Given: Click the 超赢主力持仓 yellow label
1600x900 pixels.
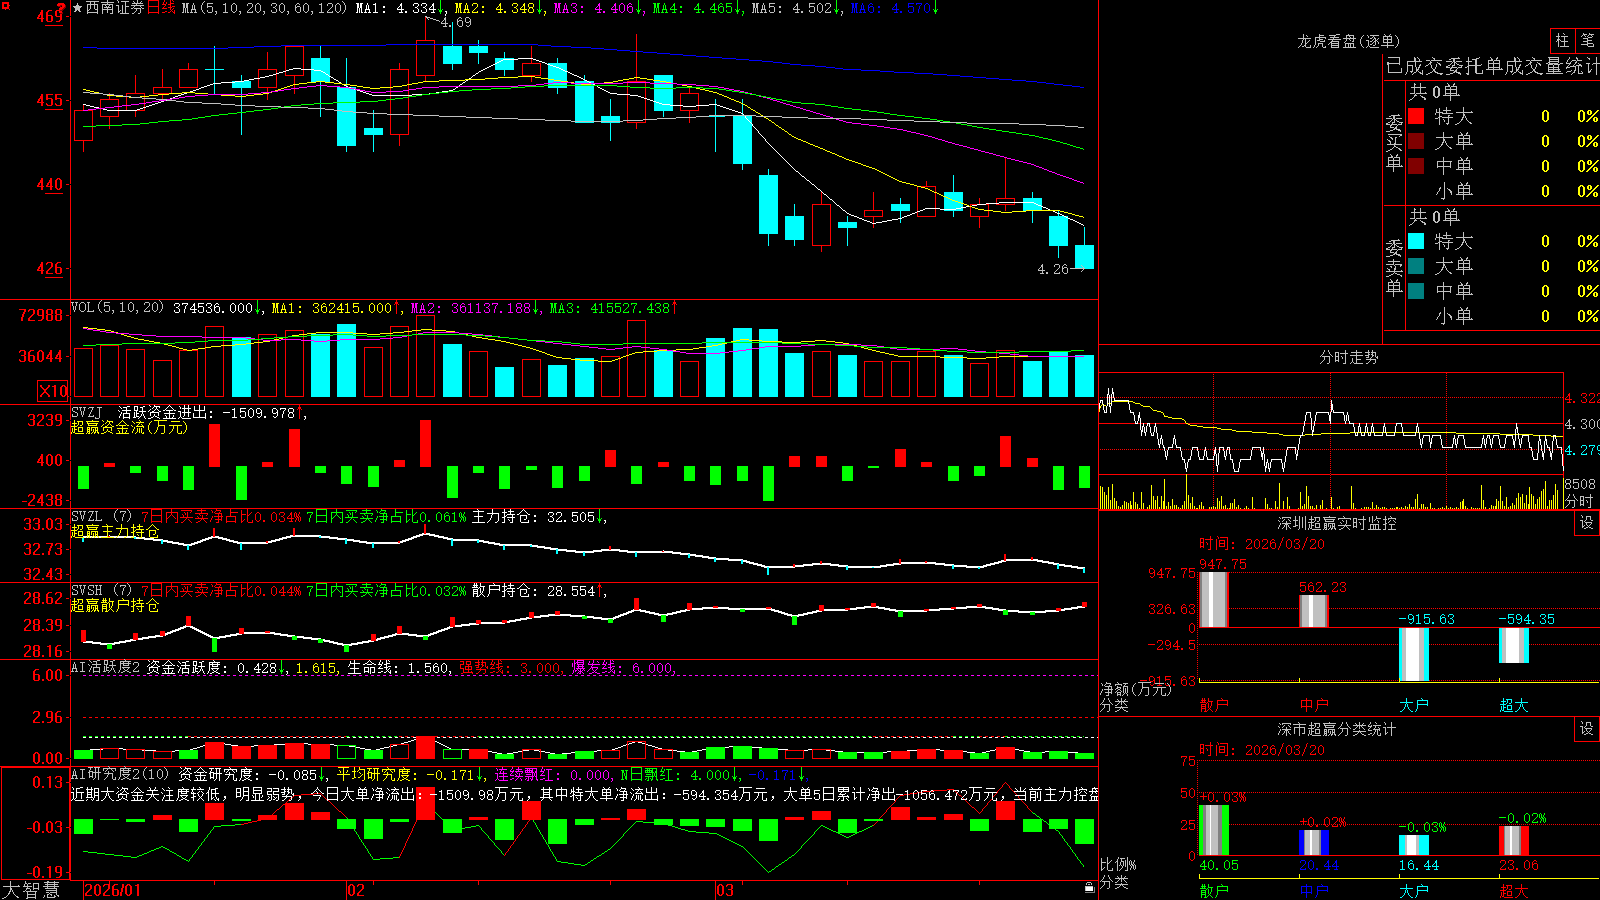Looking at the screenshot, I should [115, 531].
